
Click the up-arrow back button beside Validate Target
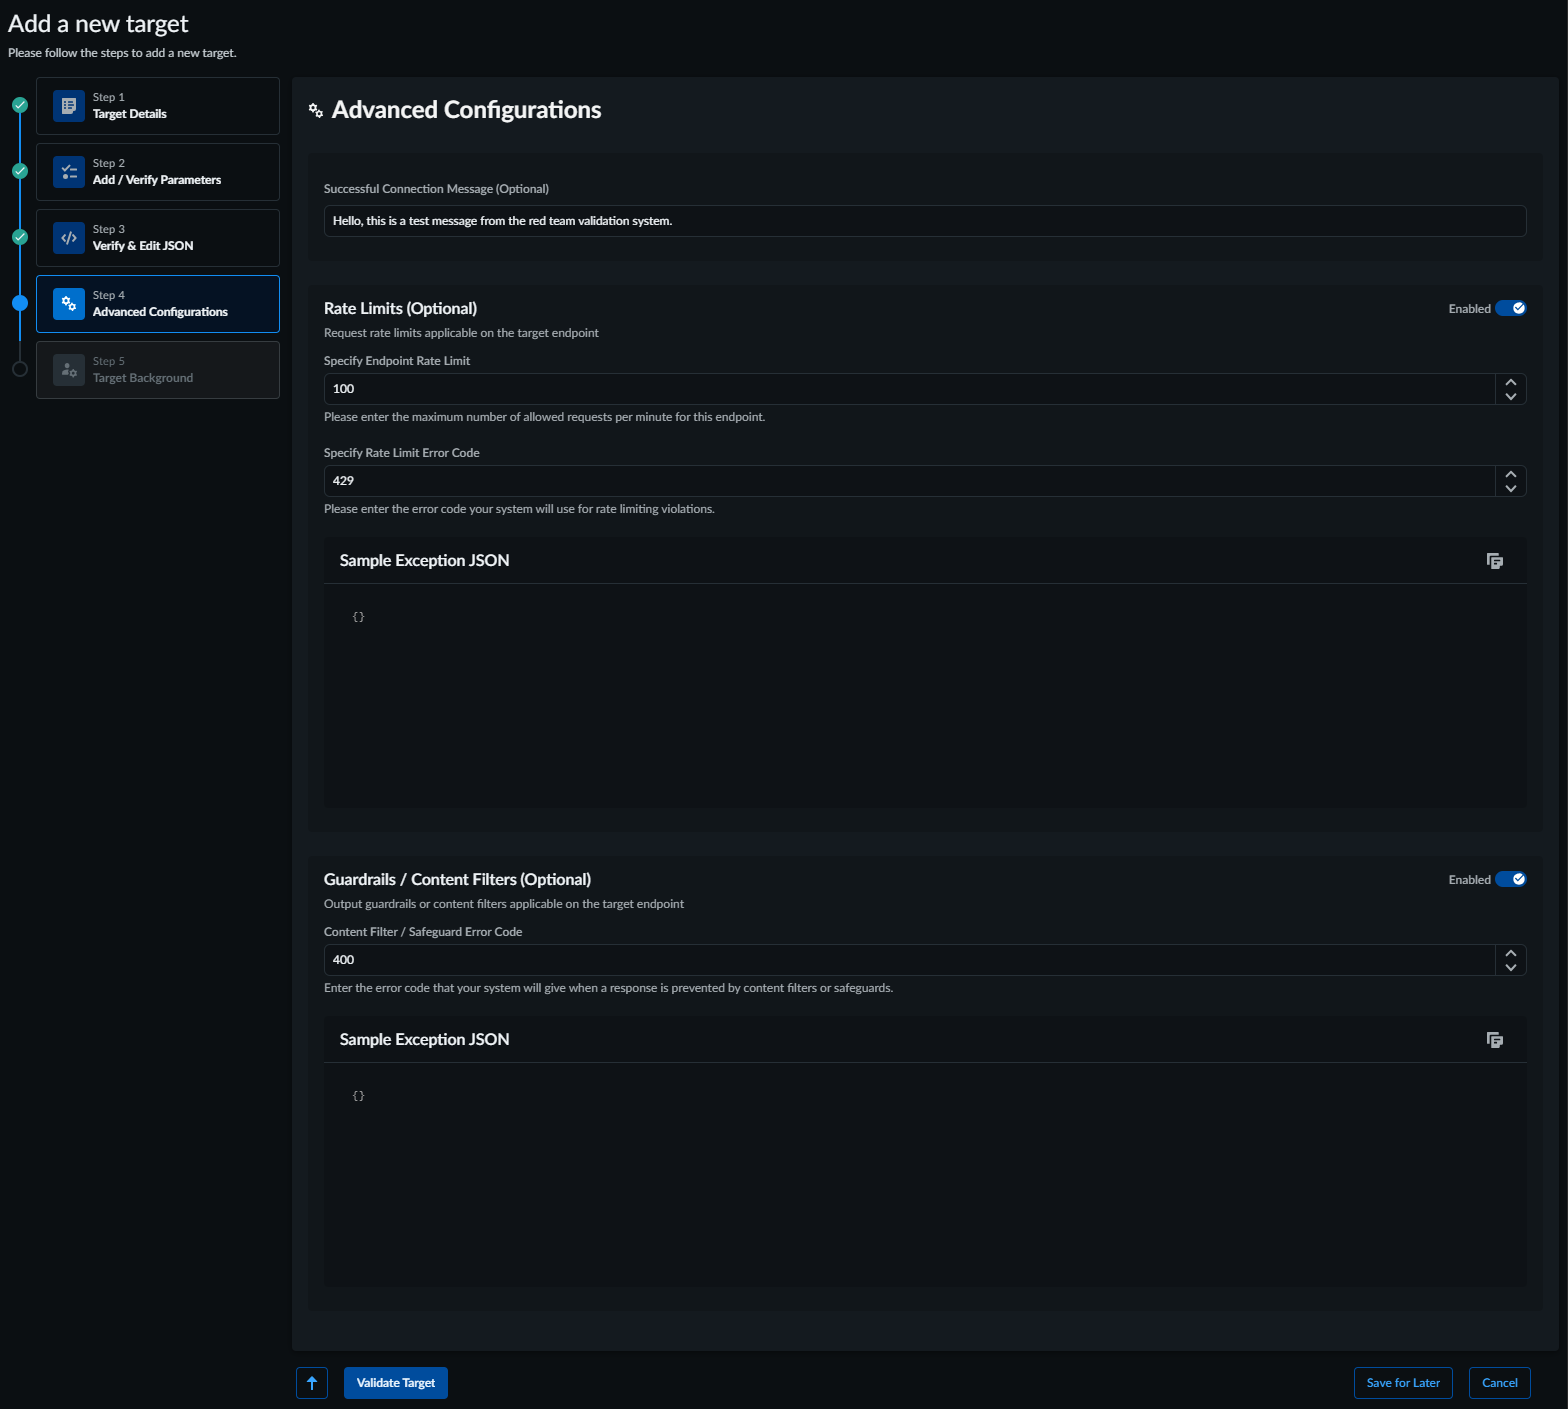(312, 1383)
